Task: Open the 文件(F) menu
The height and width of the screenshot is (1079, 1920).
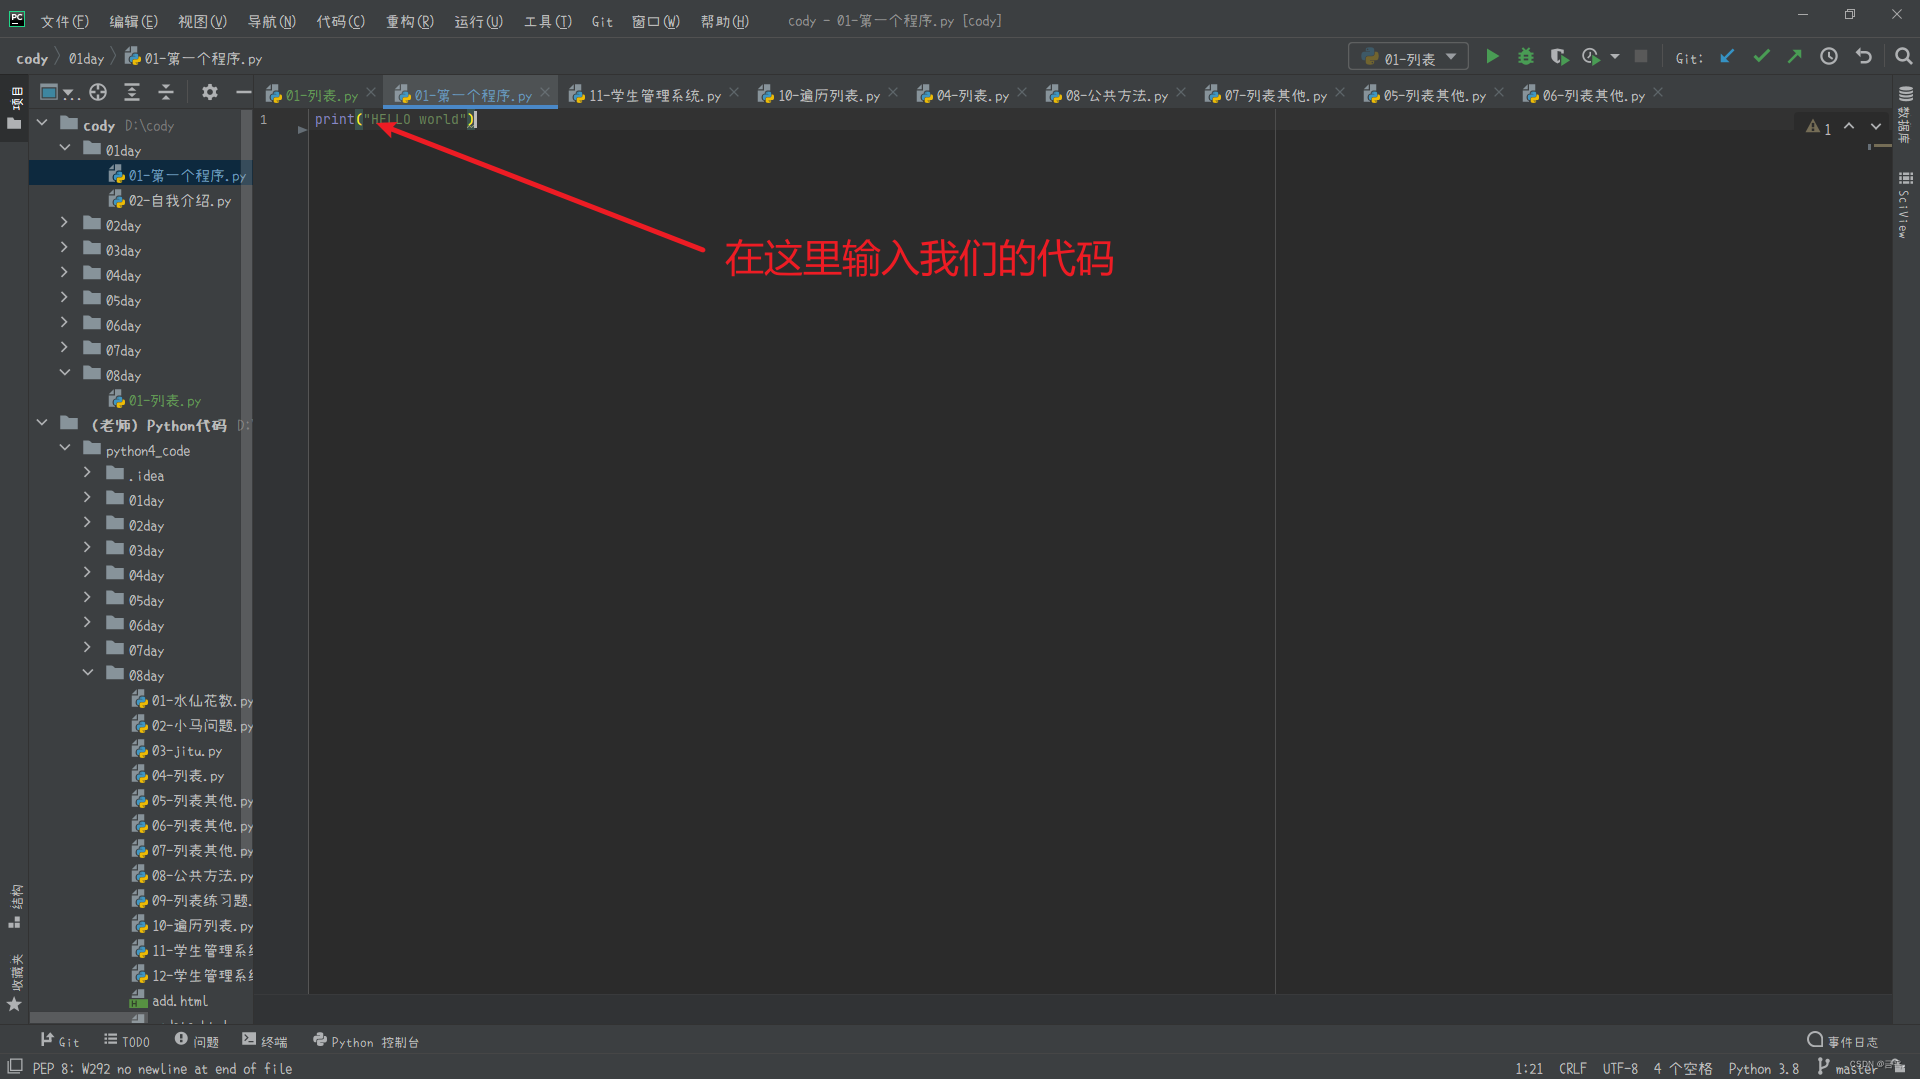Action: point(64,21)
